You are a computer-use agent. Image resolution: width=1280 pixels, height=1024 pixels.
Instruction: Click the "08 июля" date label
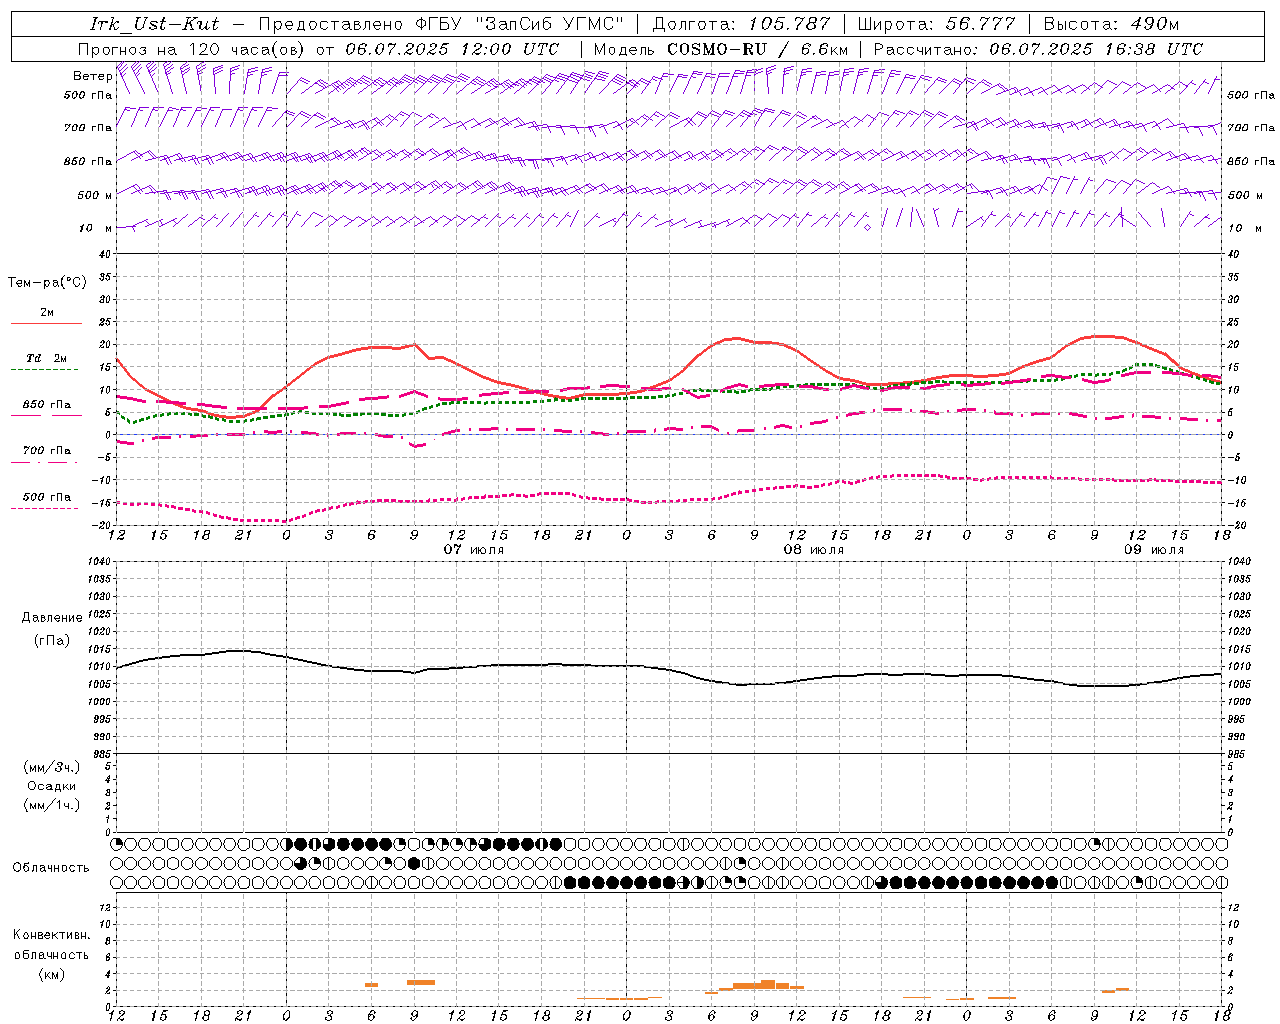(x=814, y=550)
